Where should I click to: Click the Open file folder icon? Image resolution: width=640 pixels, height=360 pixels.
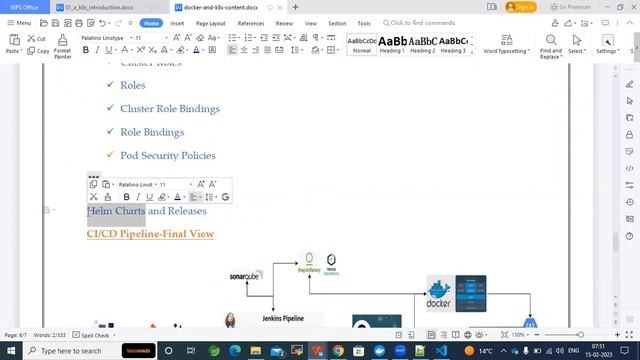coord(44,23)
